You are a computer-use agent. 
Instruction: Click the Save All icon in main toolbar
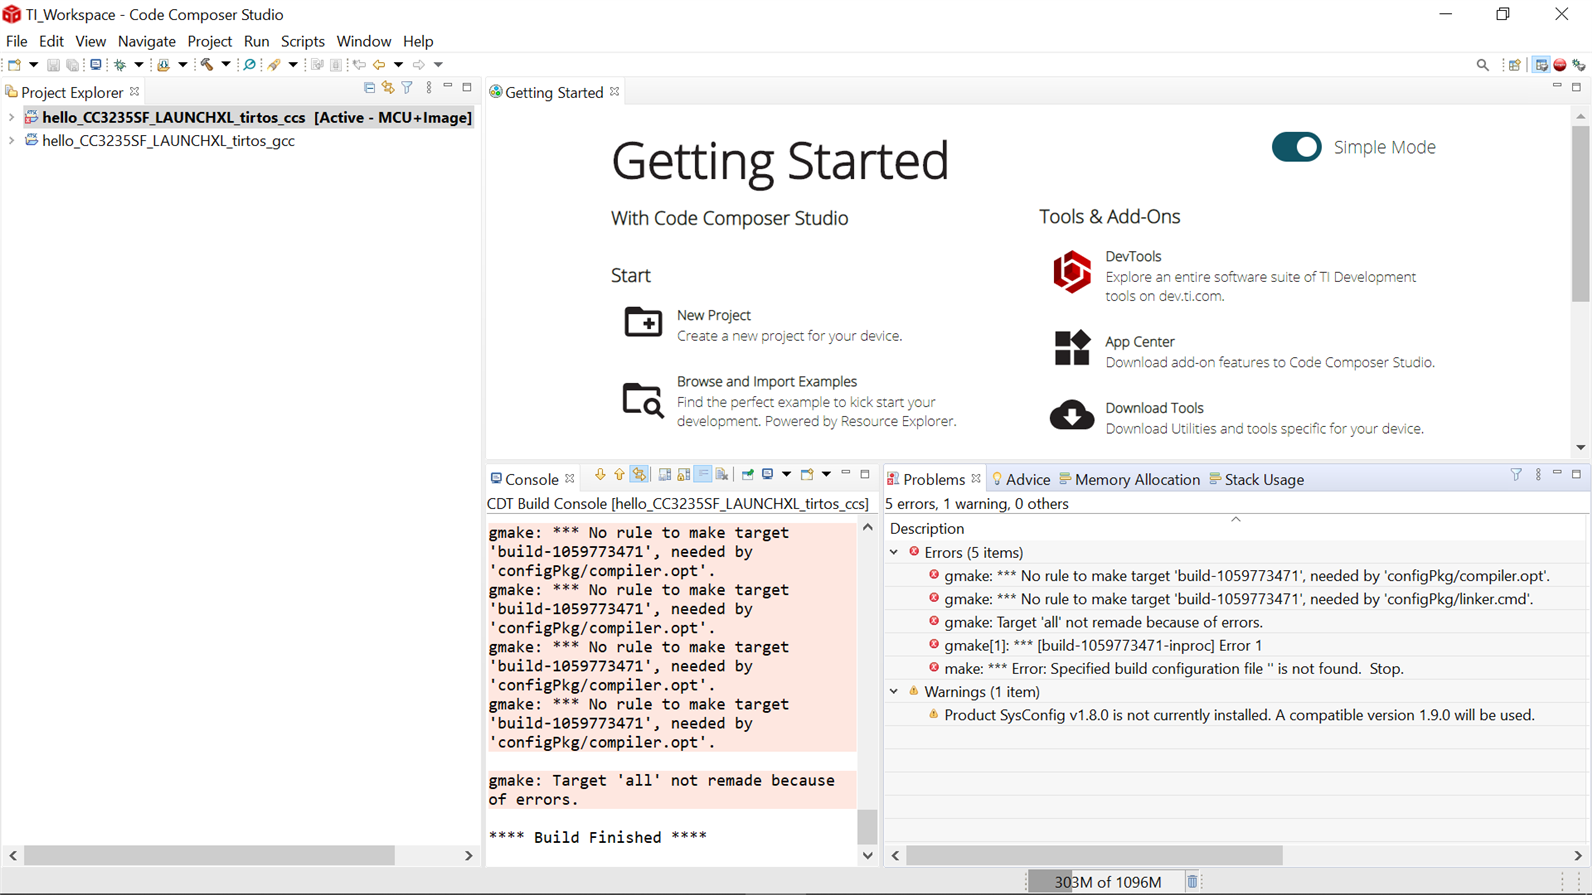coord(73,65)
